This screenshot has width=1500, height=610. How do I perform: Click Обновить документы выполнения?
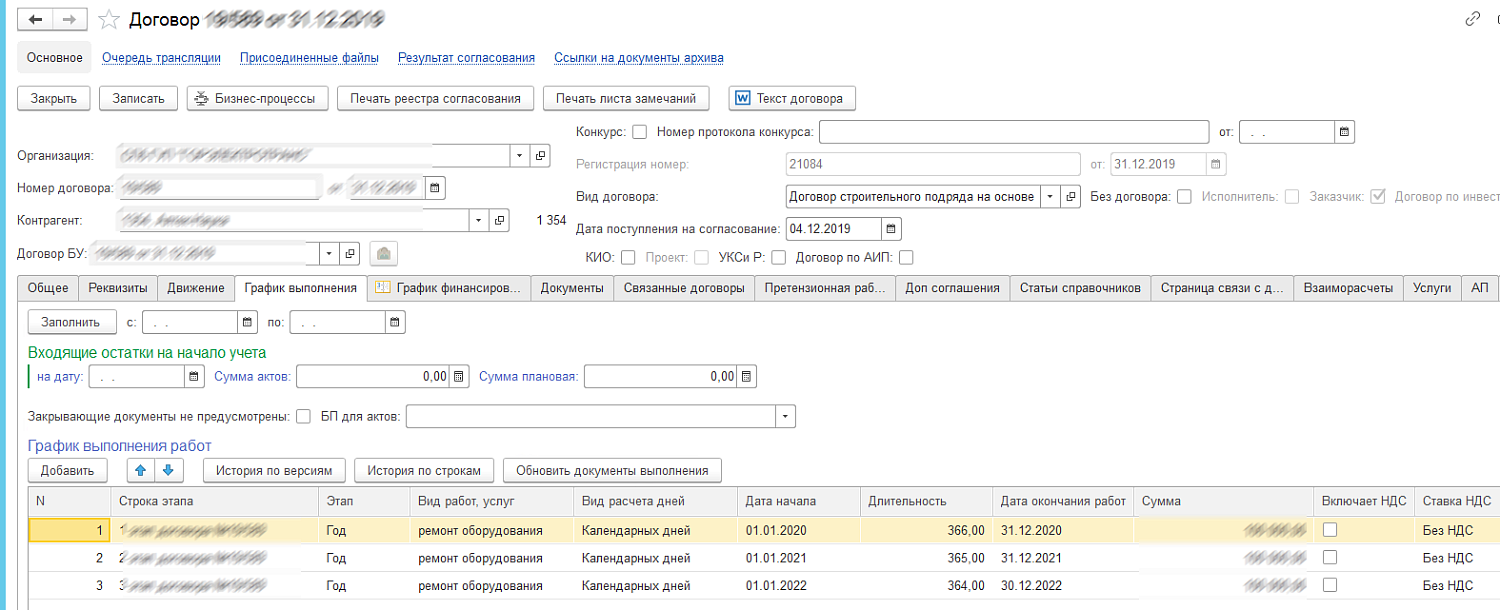(x=612, y=470)
